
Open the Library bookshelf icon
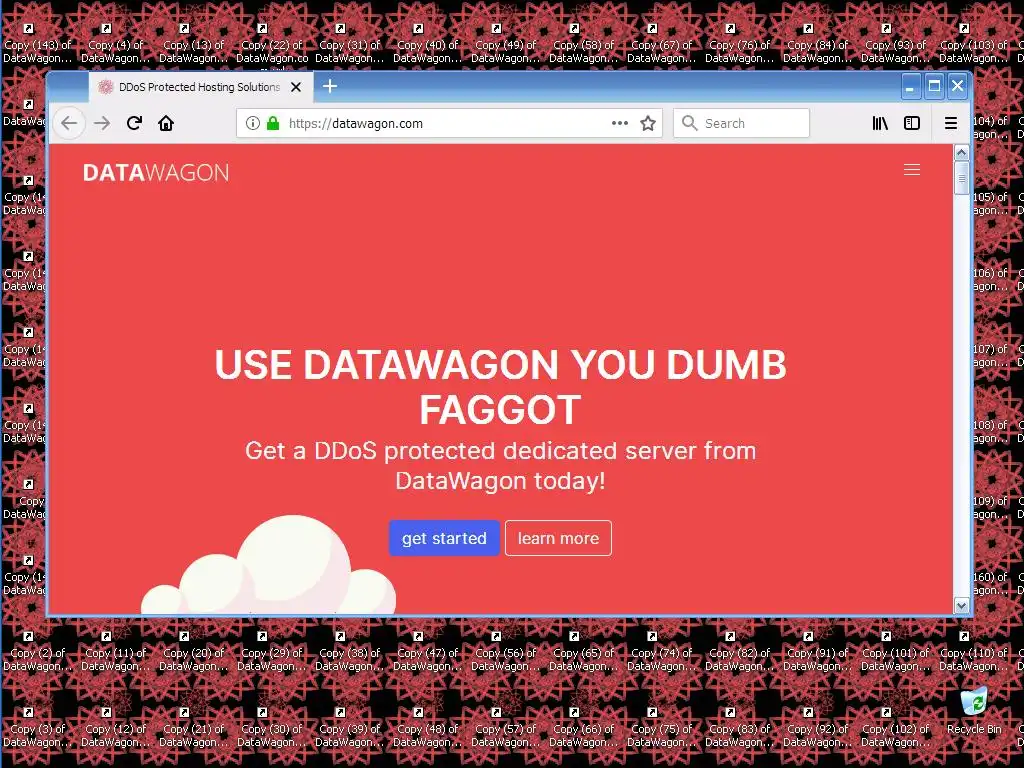point(880,123)
